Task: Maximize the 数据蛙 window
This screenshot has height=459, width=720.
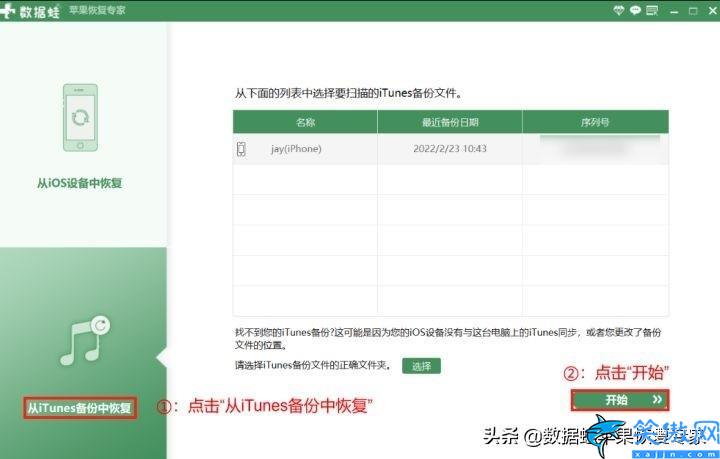Action: coord(693,11)
